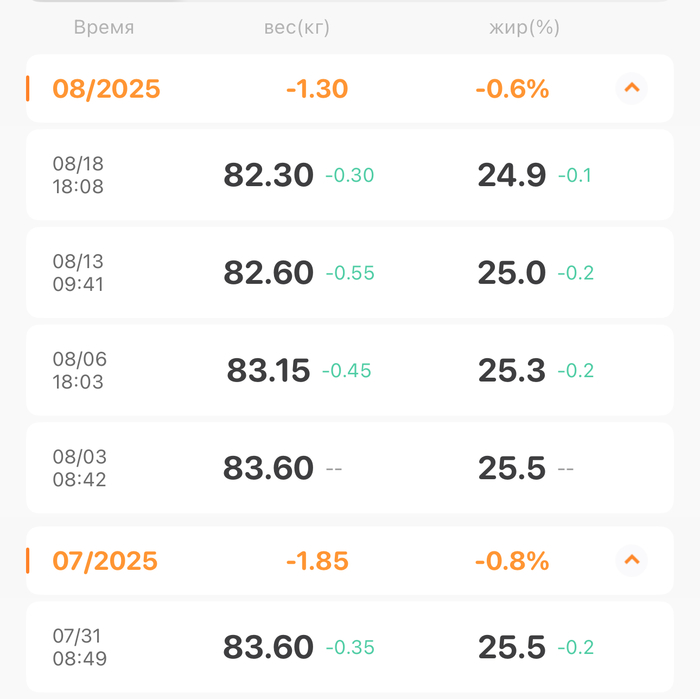Open the 08/18 18:08 record date
The width and height of the screenshot is (700, 699).
[78, 175]
